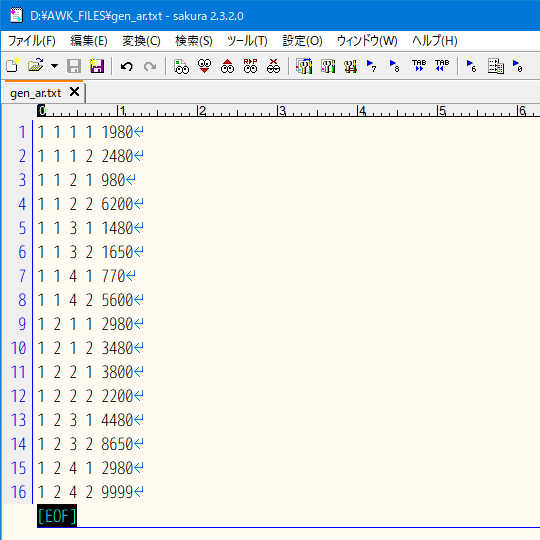Click the value 4480 on line 13
The height and width of the screenshot is (540, 540).
[x=117, y=420]
